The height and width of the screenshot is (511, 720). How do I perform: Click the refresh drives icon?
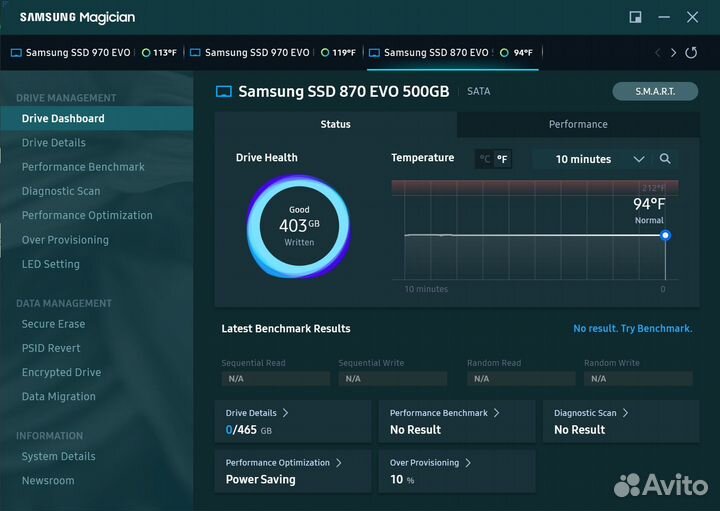coord(691,53)
